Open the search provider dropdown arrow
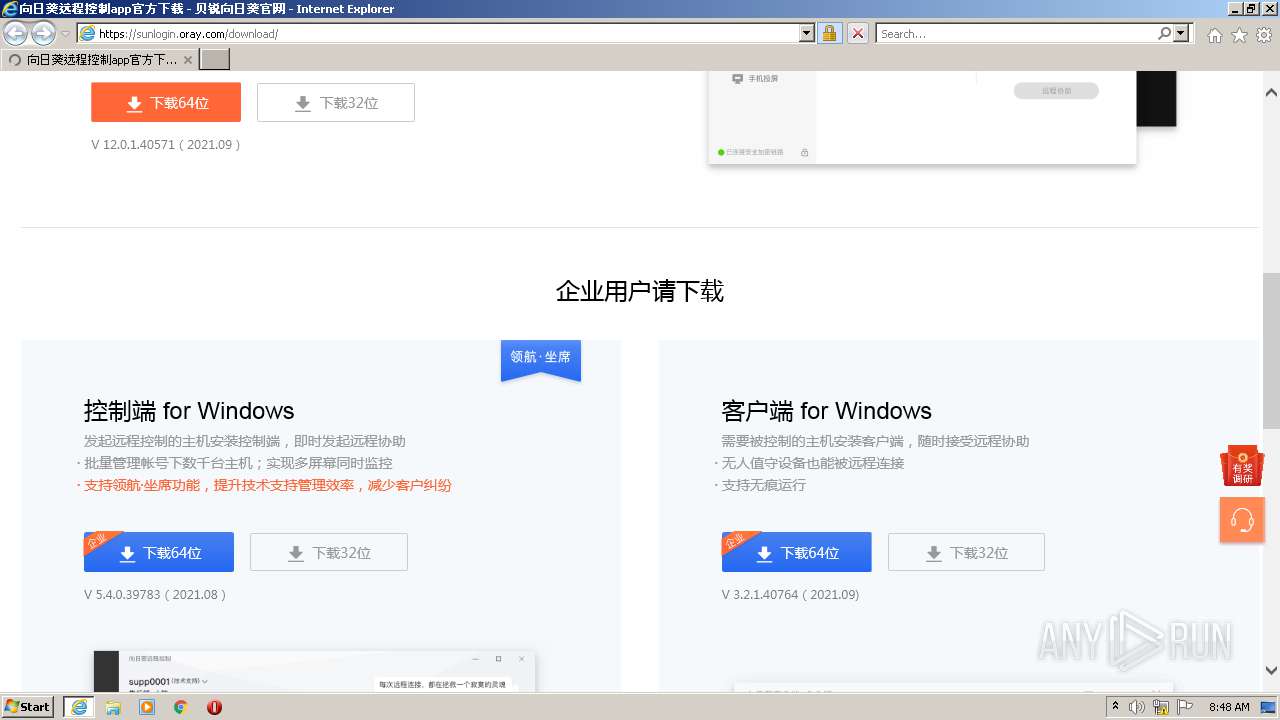This screenshot has height=720, width=1280. [x=1181, y=33]
